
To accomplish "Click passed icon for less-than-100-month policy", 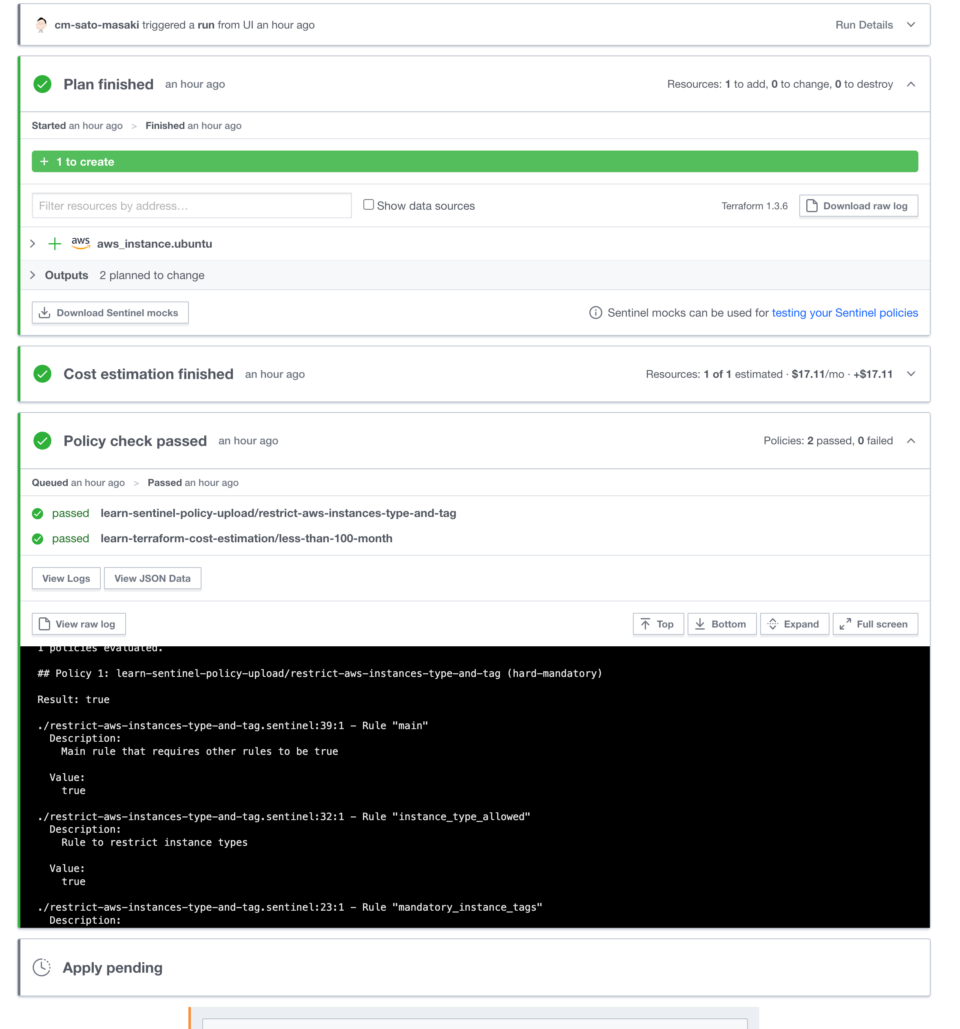I will pyautogui.click(x=37, y=539).
